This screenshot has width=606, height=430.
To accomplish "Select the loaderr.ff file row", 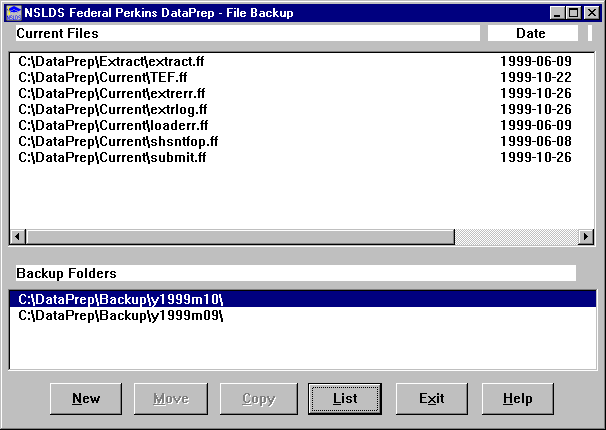I will point(302,126).
